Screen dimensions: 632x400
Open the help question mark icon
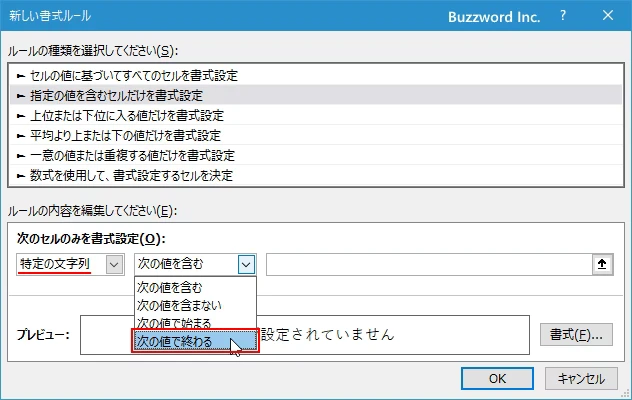(563, 16)
